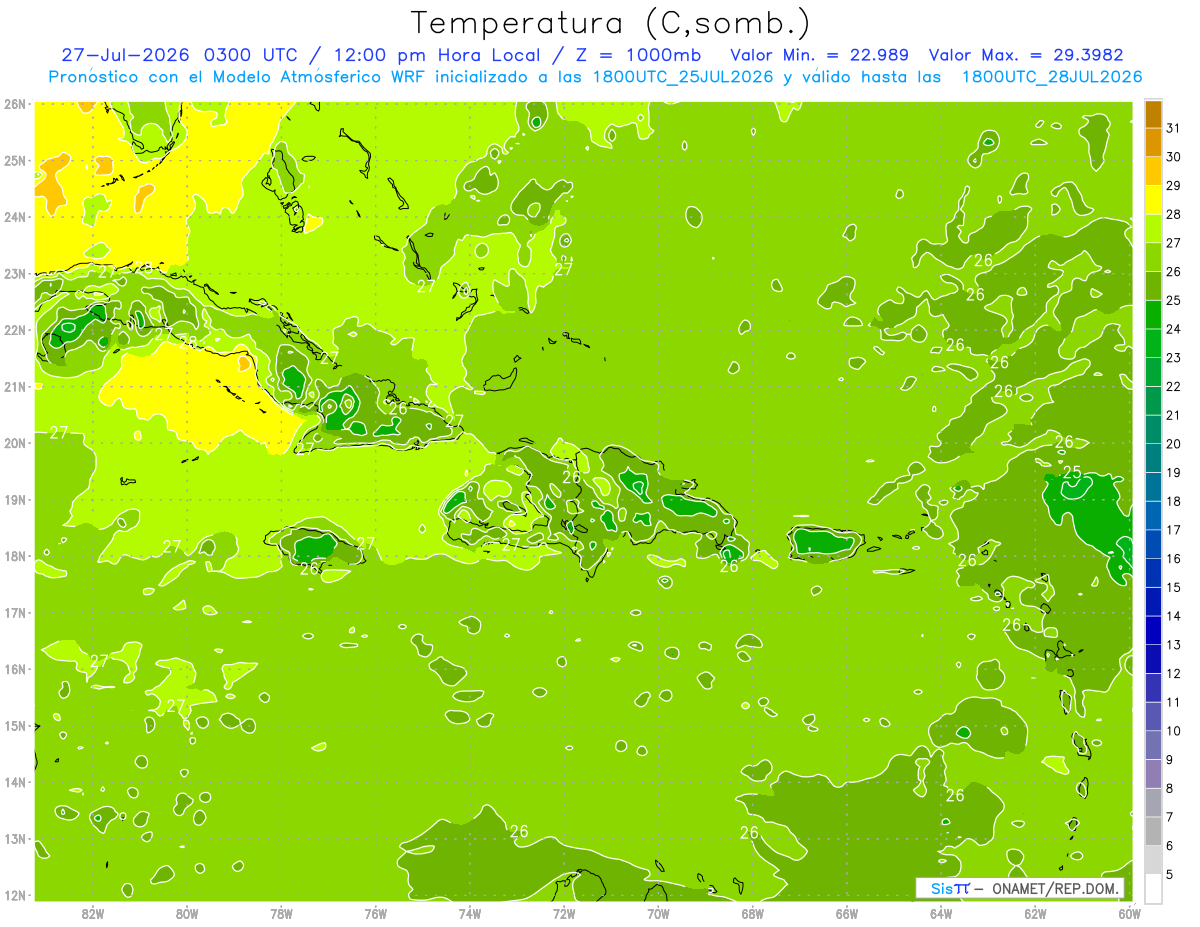Click the '24N' latitude axis label
1200x927 pixels.
coord(15,217)
